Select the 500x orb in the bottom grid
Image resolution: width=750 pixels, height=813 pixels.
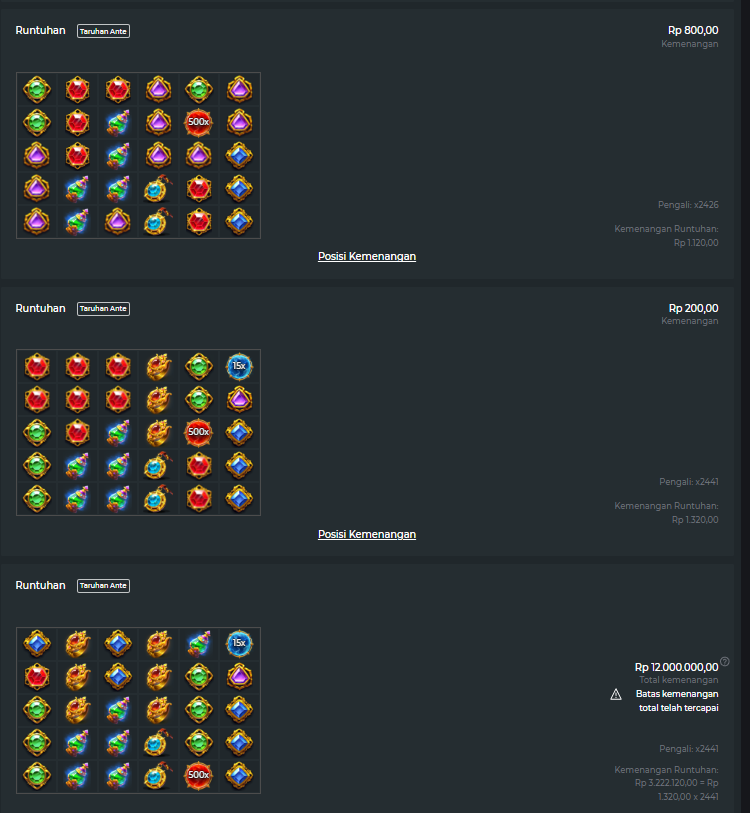(x=199, y=775)
